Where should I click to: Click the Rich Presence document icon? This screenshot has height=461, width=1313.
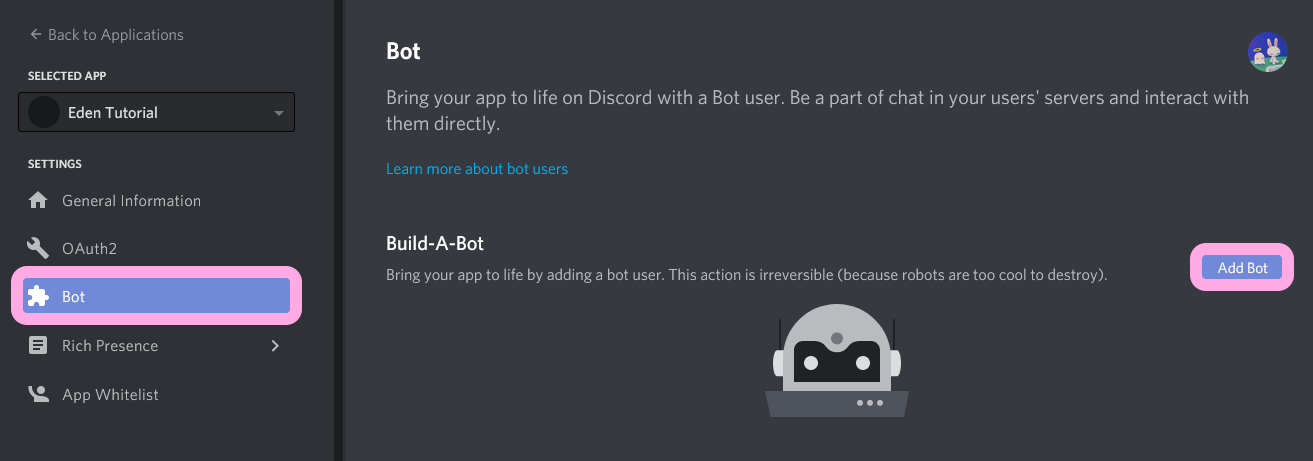coord(38,345)
